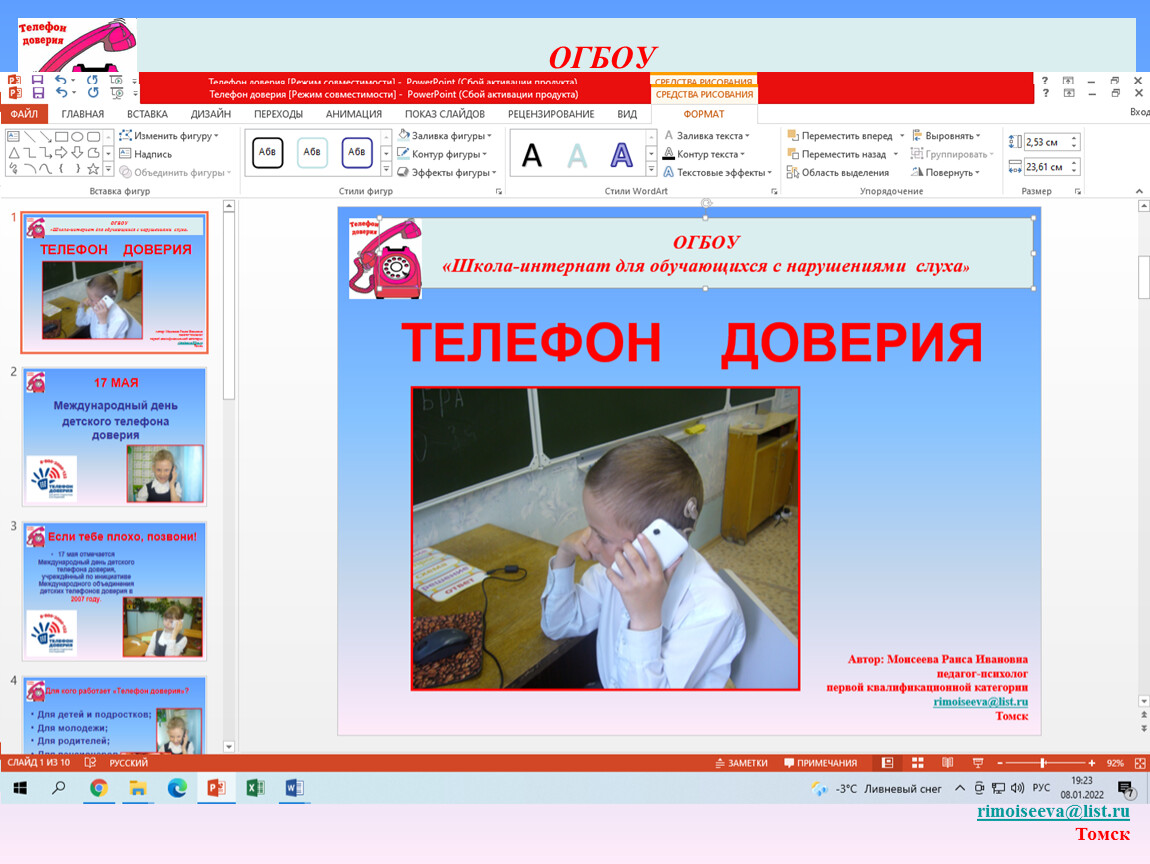
Task: Open the Вставка ribbon tab
Action: pos(147,114)
